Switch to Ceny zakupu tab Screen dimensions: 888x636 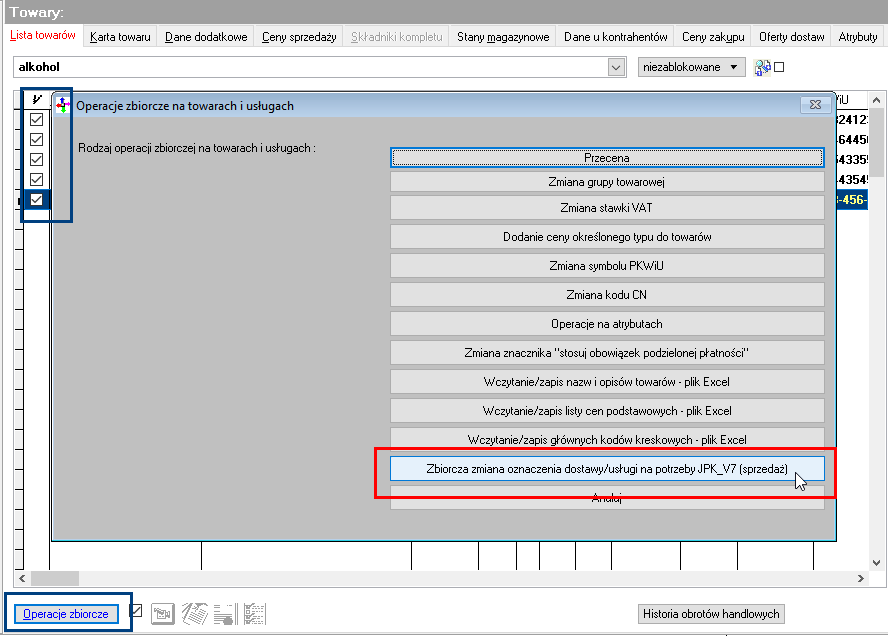tap(713, 37)
